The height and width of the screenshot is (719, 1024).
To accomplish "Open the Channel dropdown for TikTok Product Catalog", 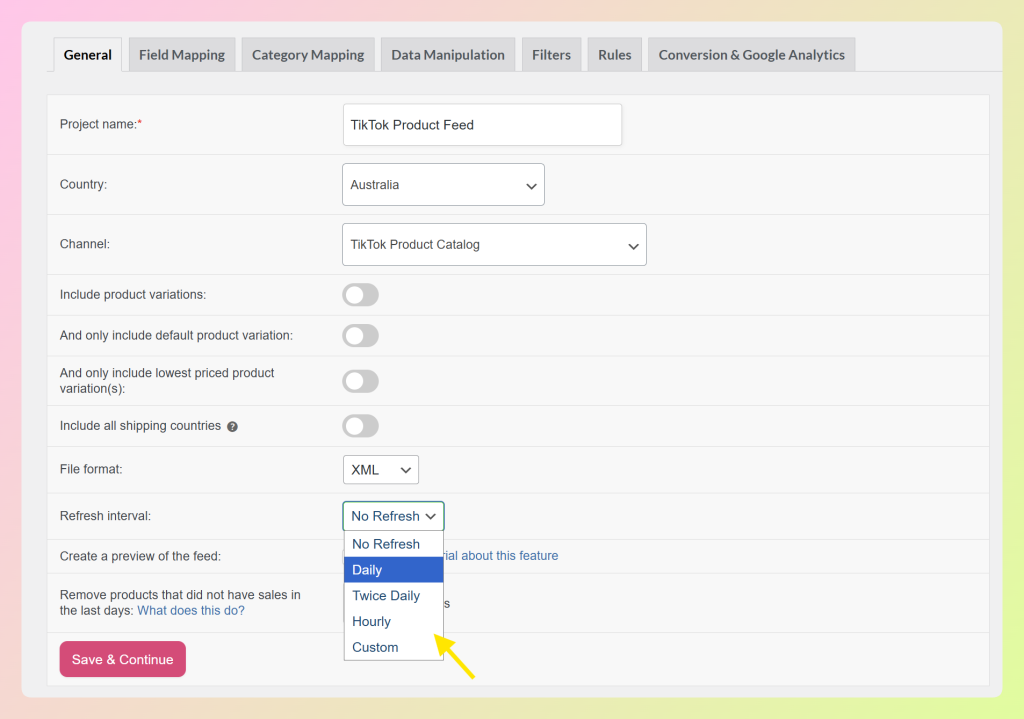I will (x=494, y=244).
